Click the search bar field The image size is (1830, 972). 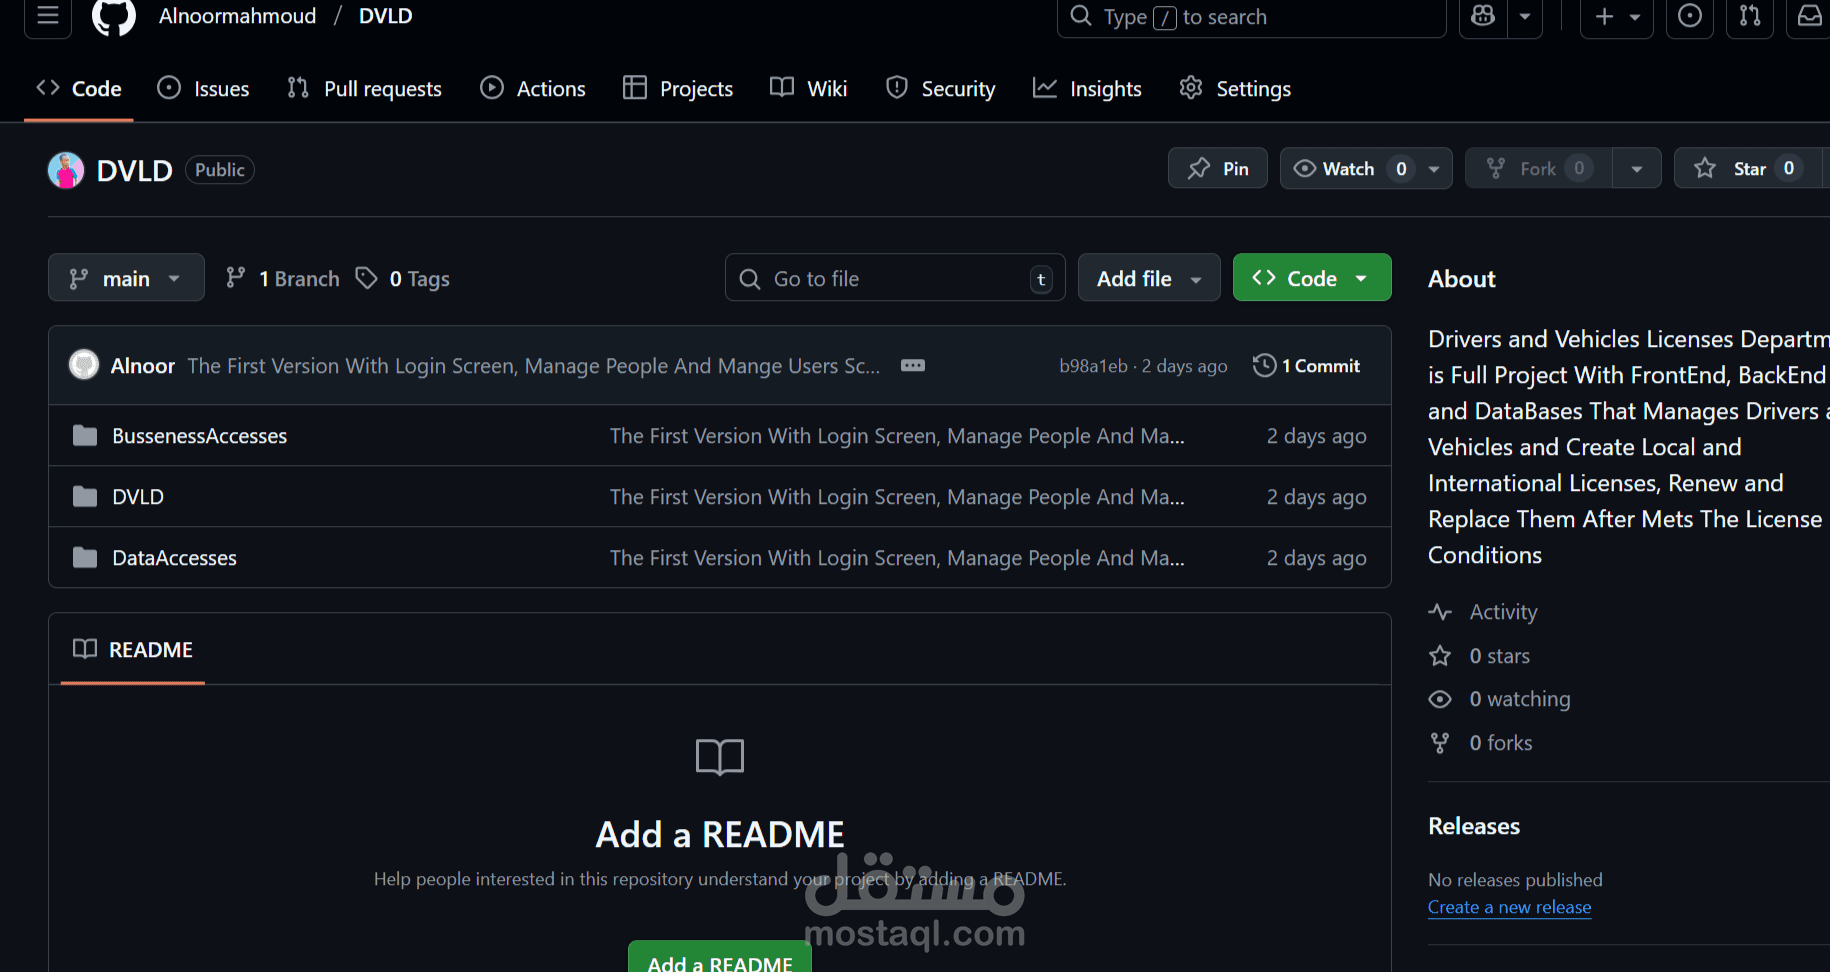tap(1252, 17)
